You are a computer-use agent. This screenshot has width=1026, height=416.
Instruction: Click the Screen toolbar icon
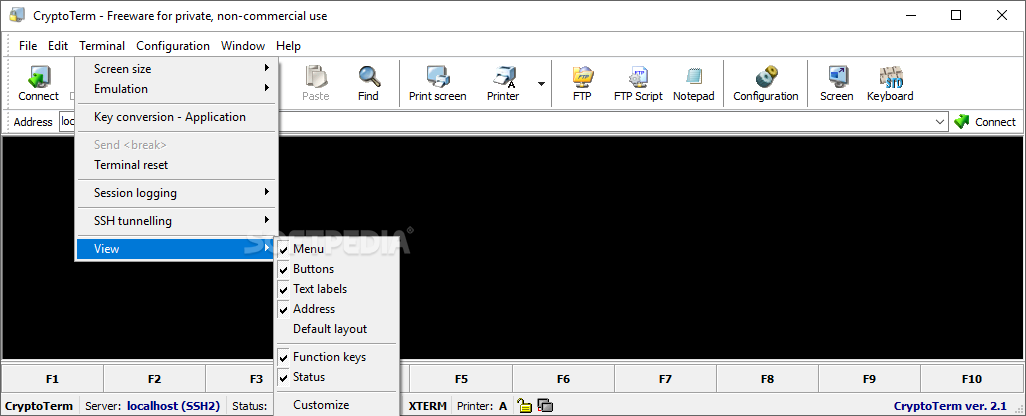(836, 83)
